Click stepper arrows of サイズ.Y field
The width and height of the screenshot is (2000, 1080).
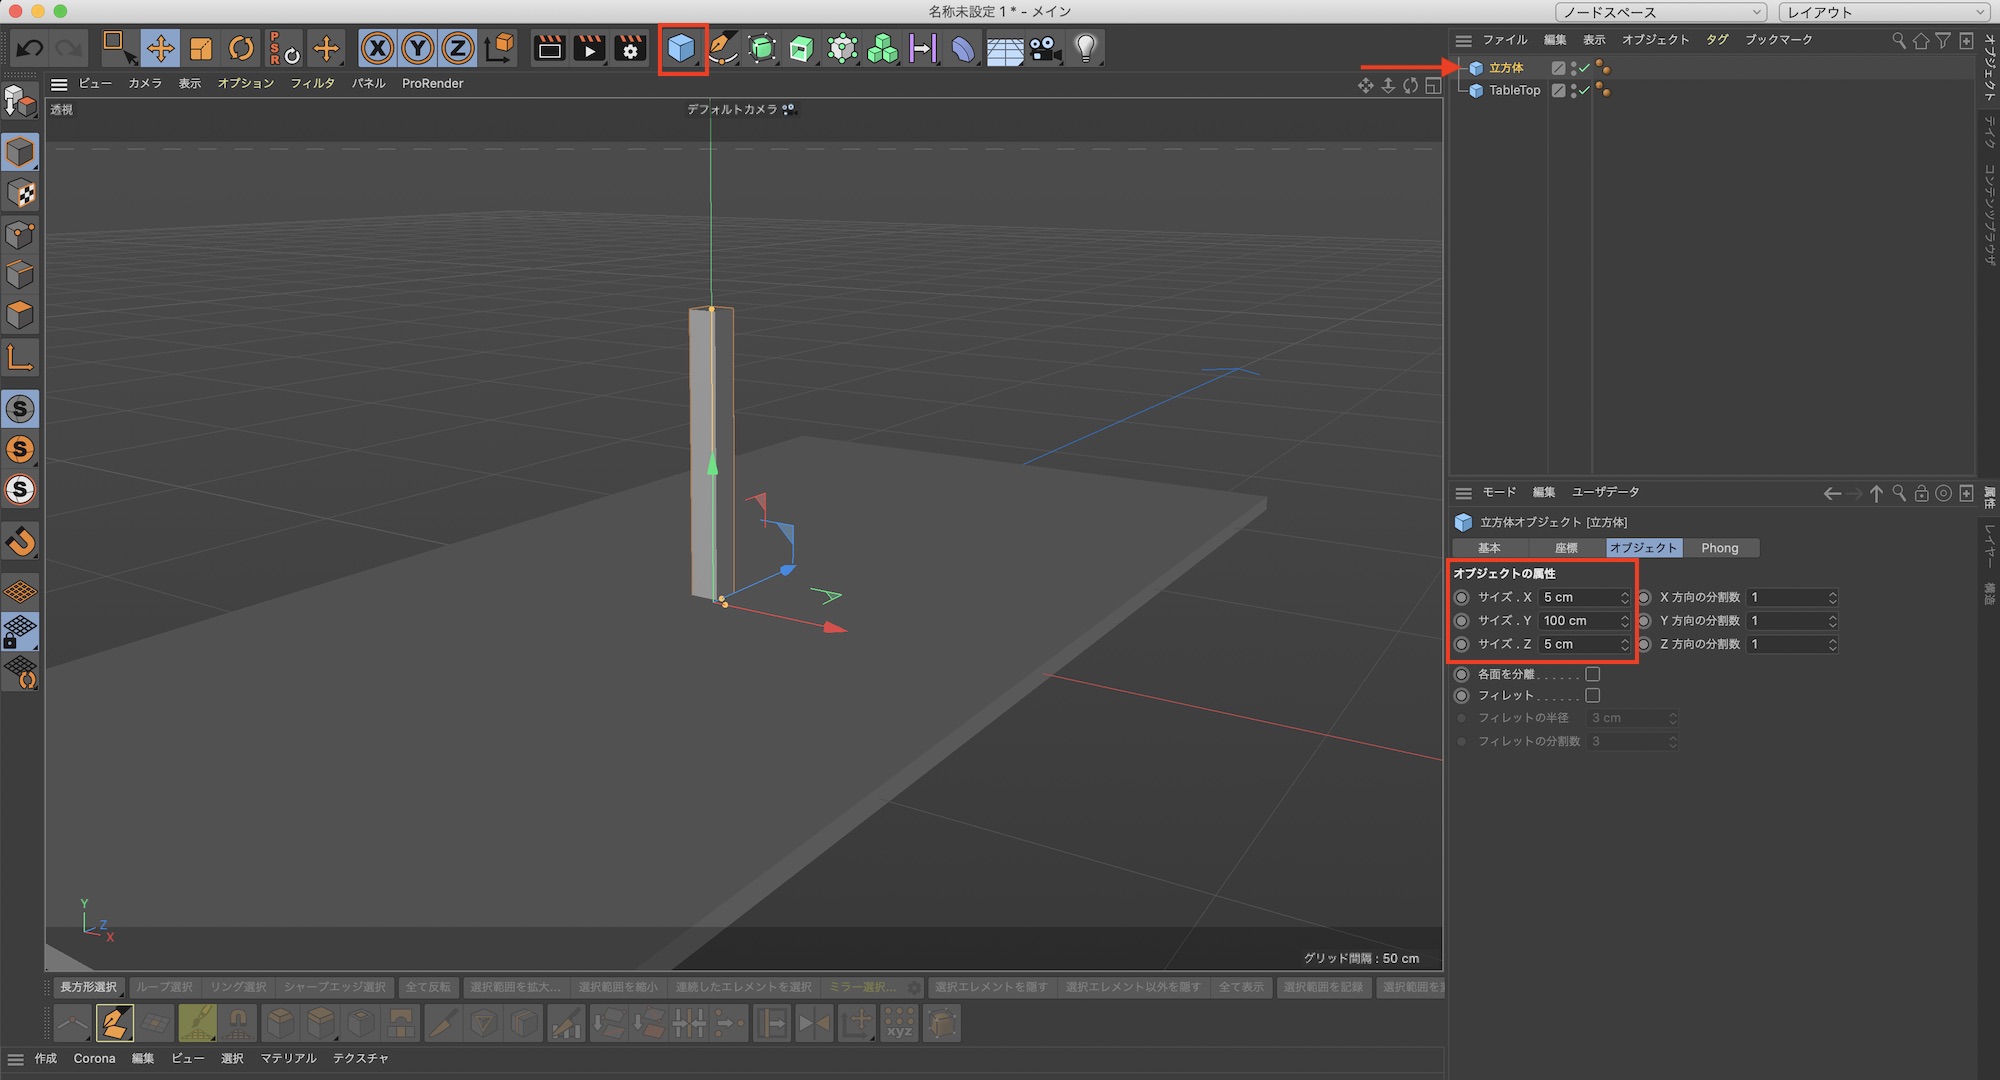1625,621
